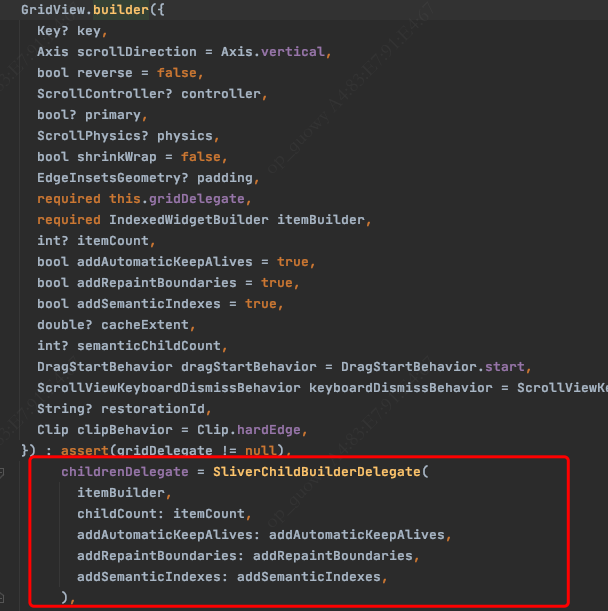Click the "restorationId" parameter name
Screen dimensions: 608x611
point(153,410)
